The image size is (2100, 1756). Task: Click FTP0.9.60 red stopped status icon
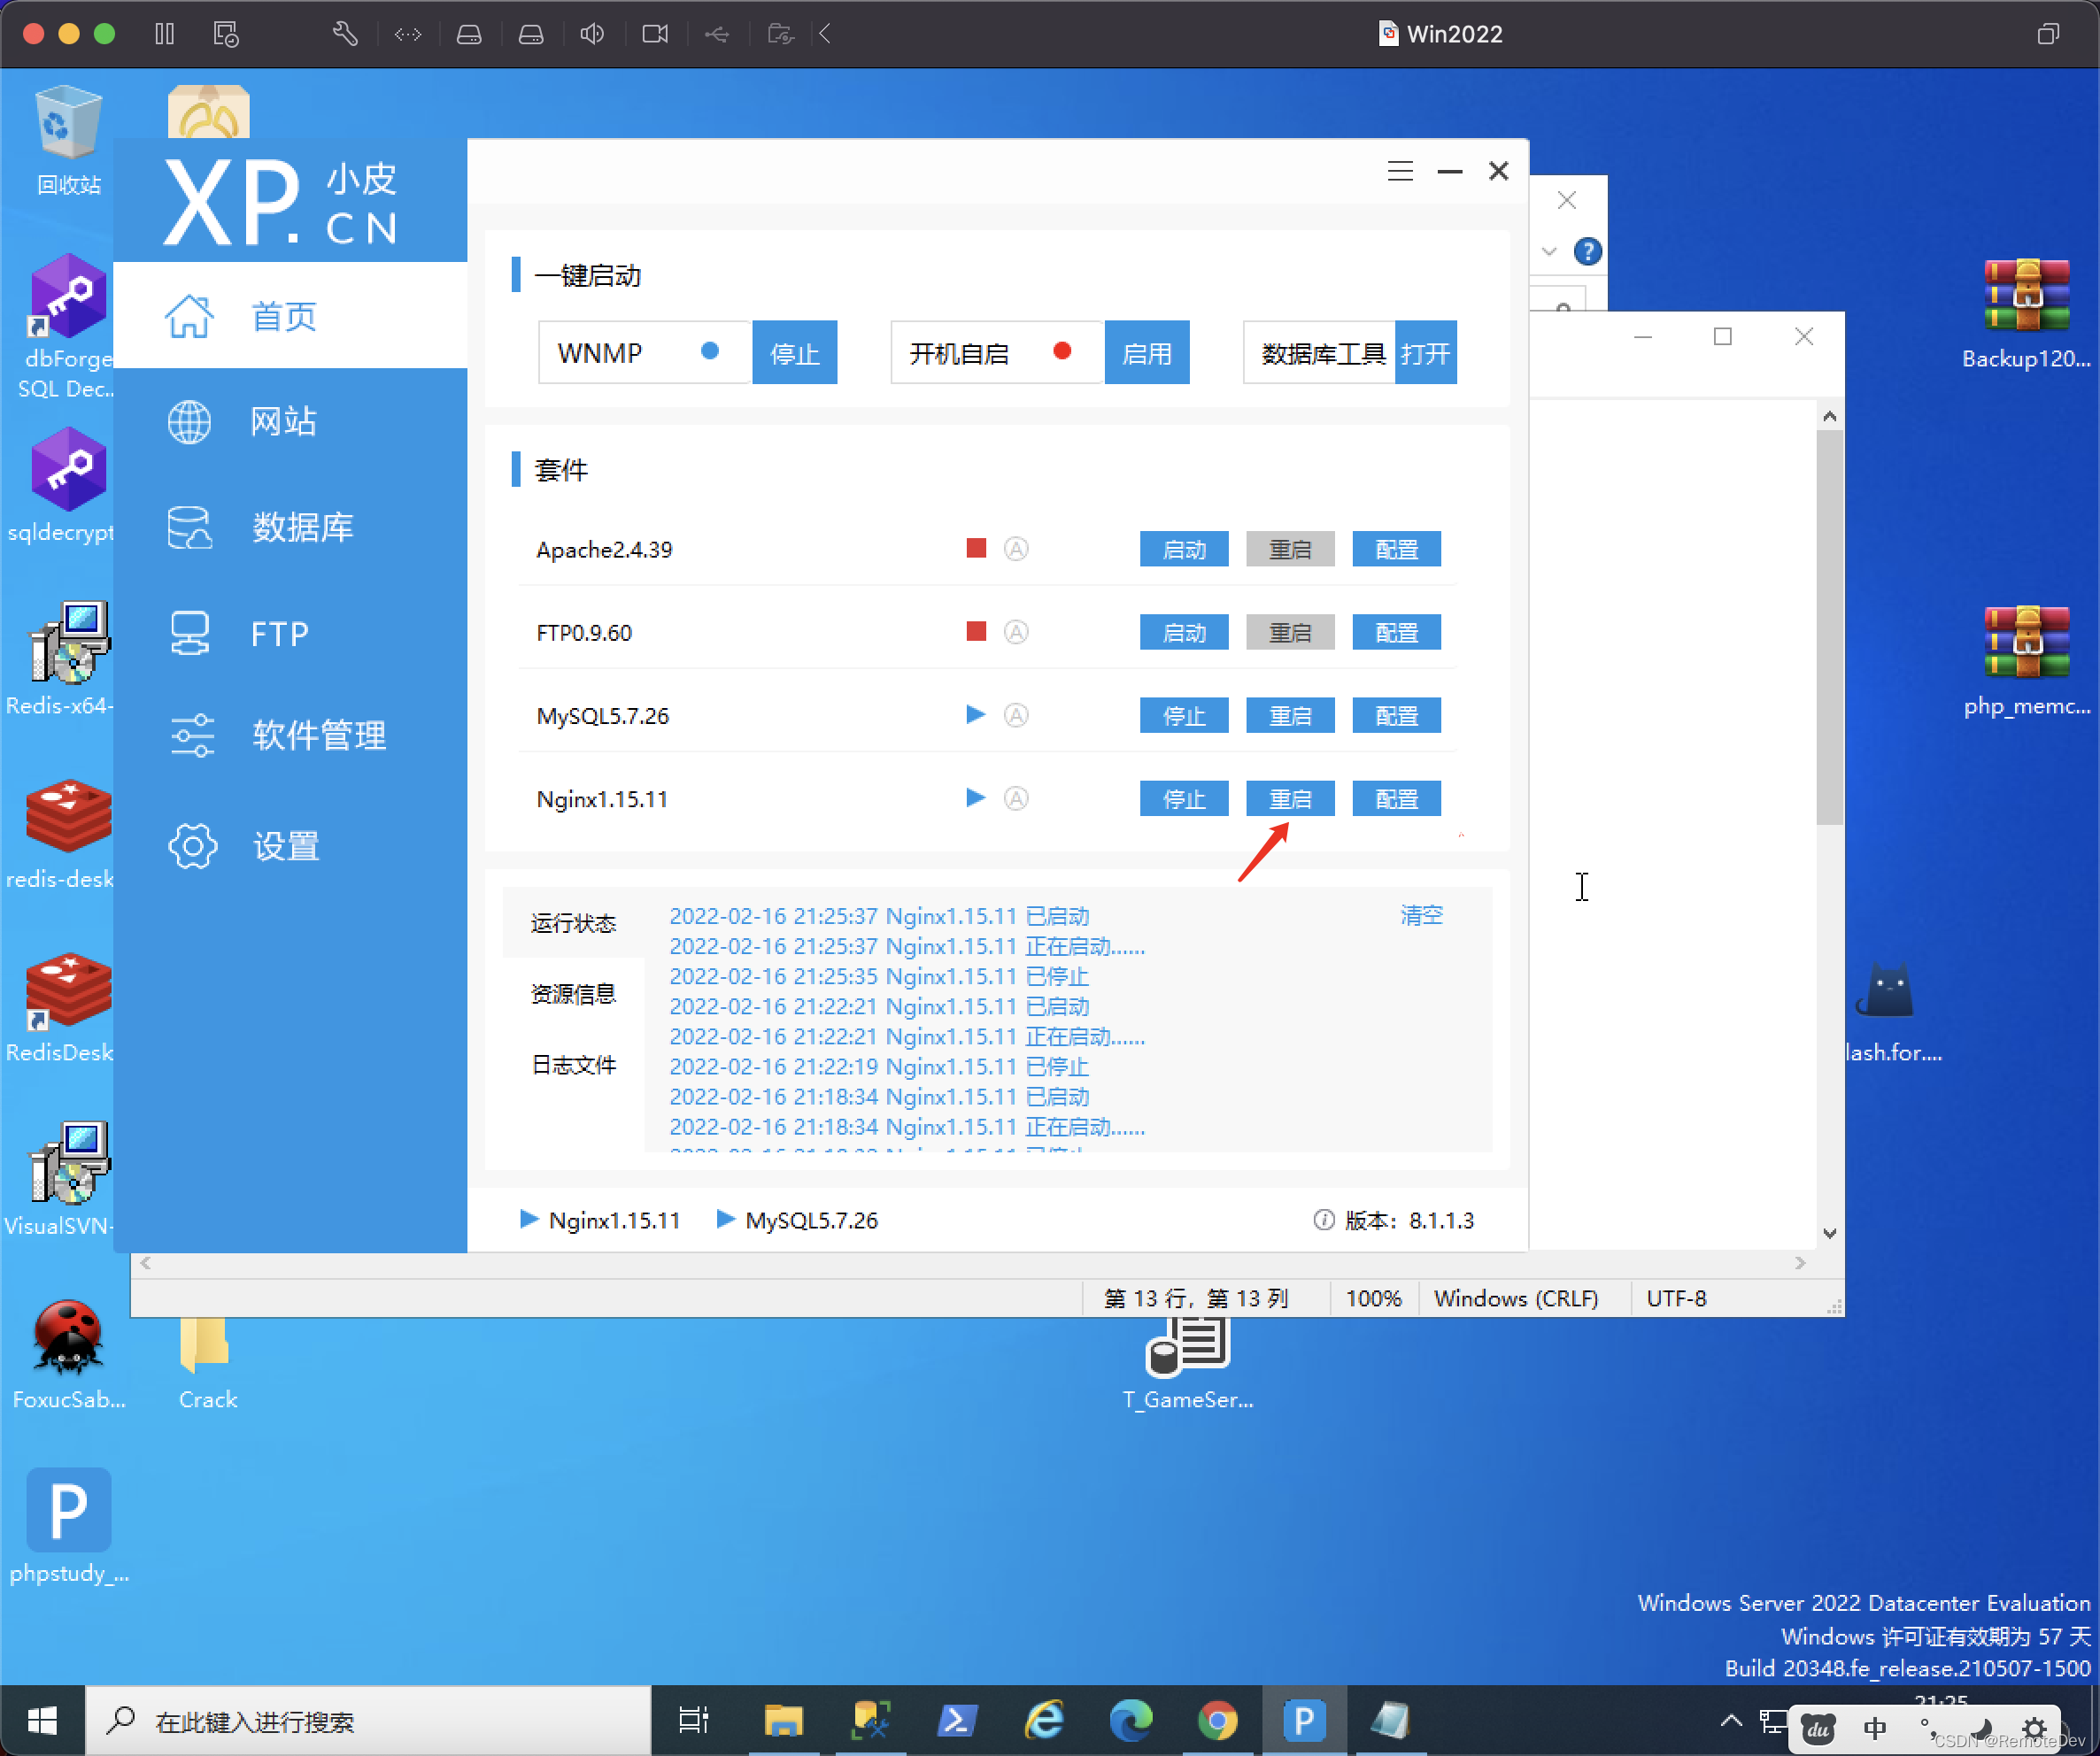[x=976, y=631]
